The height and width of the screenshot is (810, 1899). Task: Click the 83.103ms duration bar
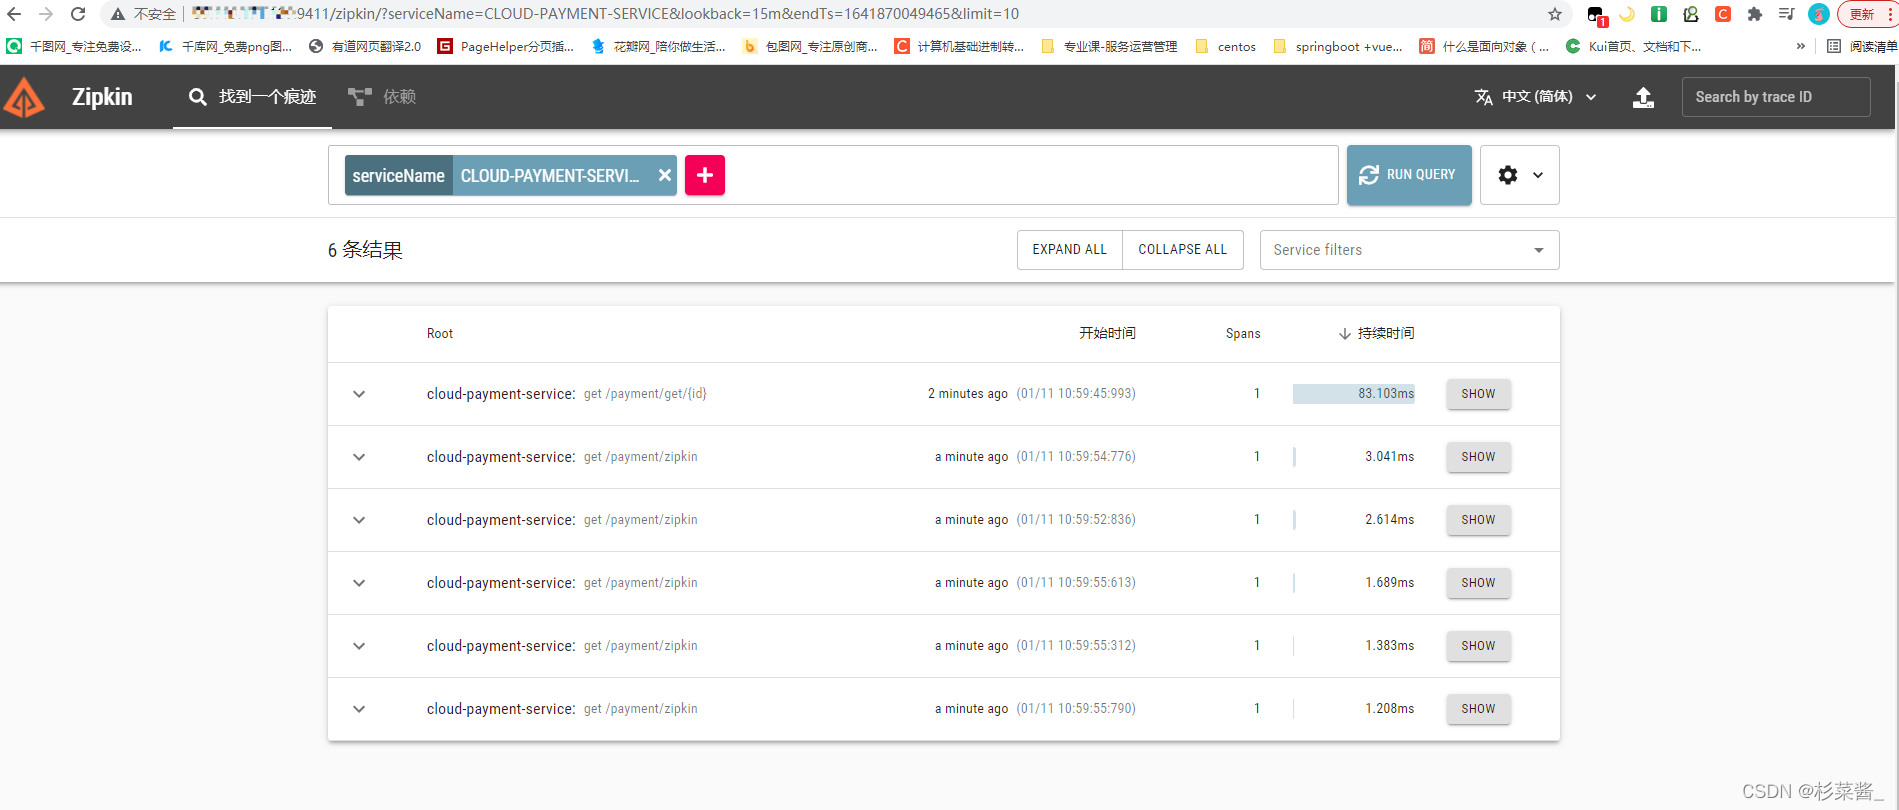pos(1354,394)
